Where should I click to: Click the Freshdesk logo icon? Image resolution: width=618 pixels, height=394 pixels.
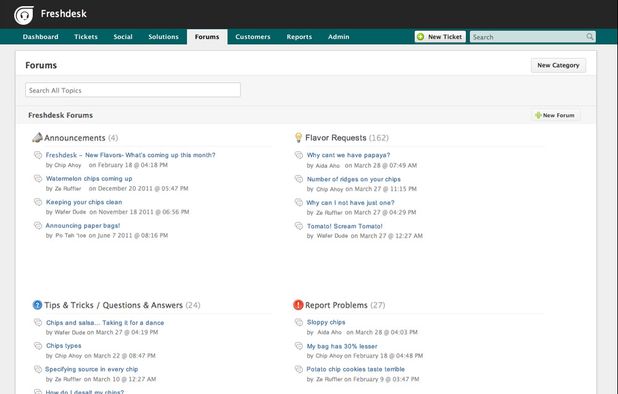tap(24, 15)
